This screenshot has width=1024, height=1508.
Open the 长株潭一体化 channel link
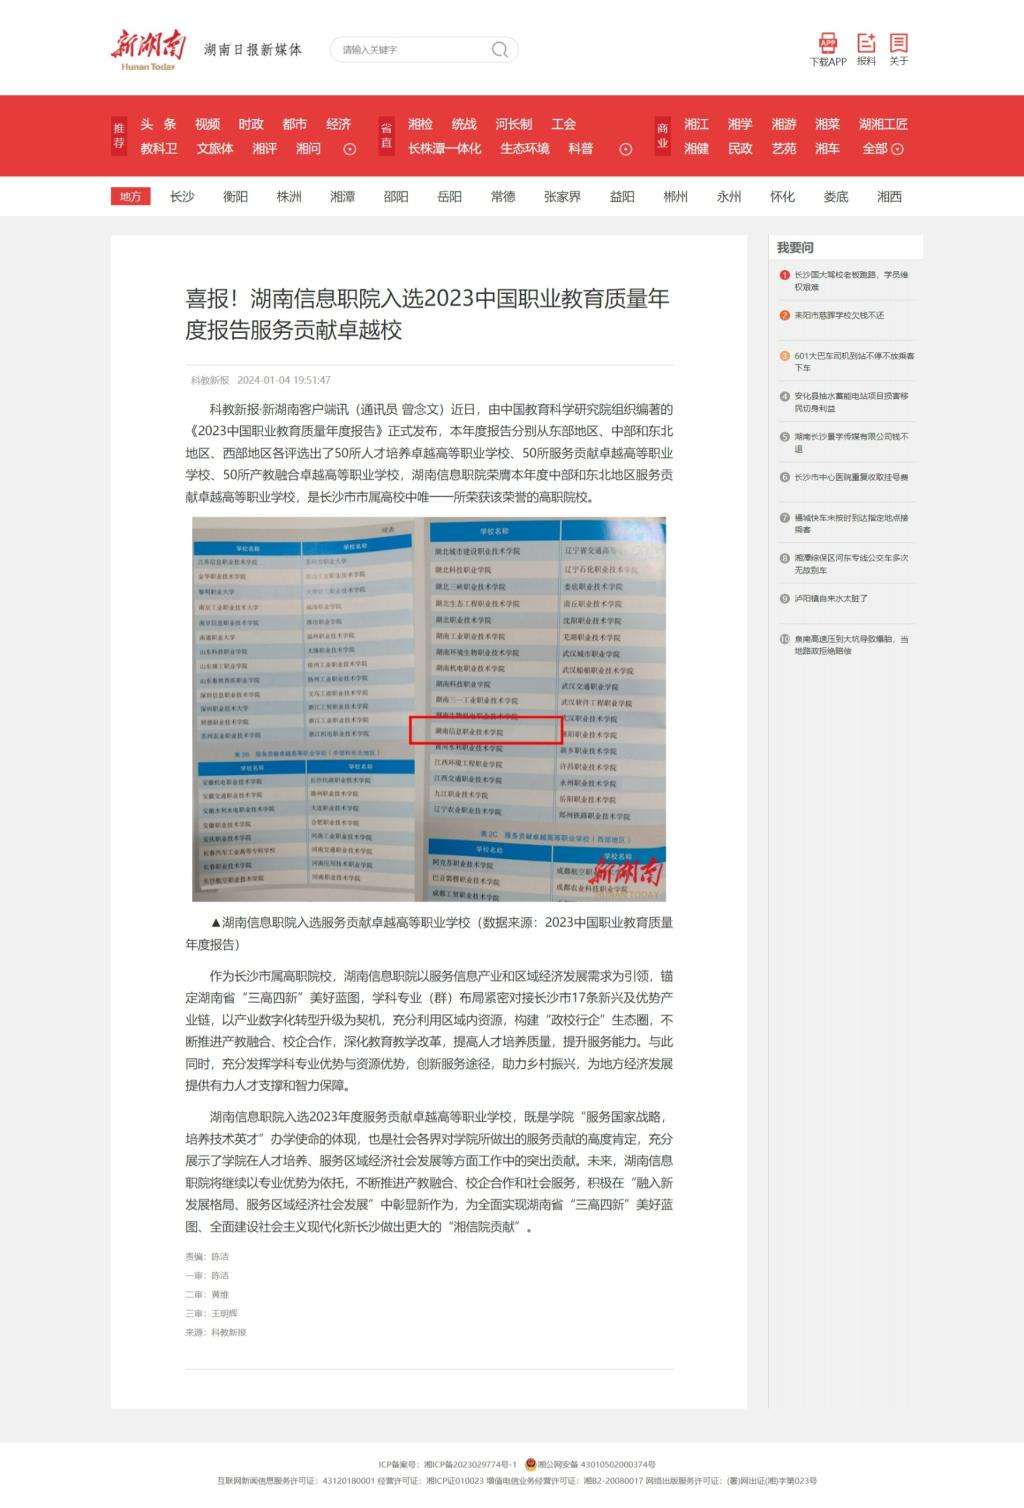[444, 149]
